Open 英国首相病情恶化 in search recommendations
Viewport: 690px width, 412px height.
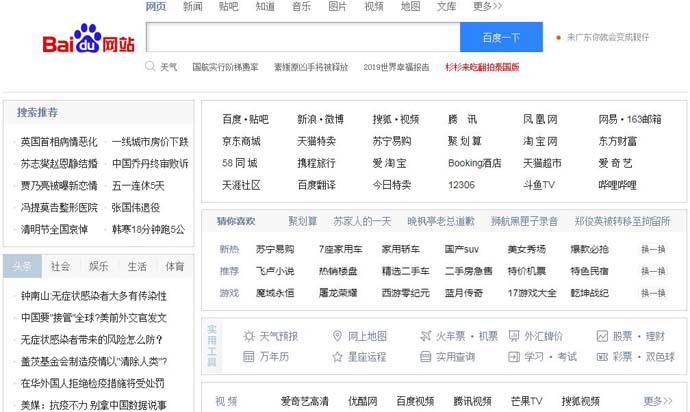(59, 142)
